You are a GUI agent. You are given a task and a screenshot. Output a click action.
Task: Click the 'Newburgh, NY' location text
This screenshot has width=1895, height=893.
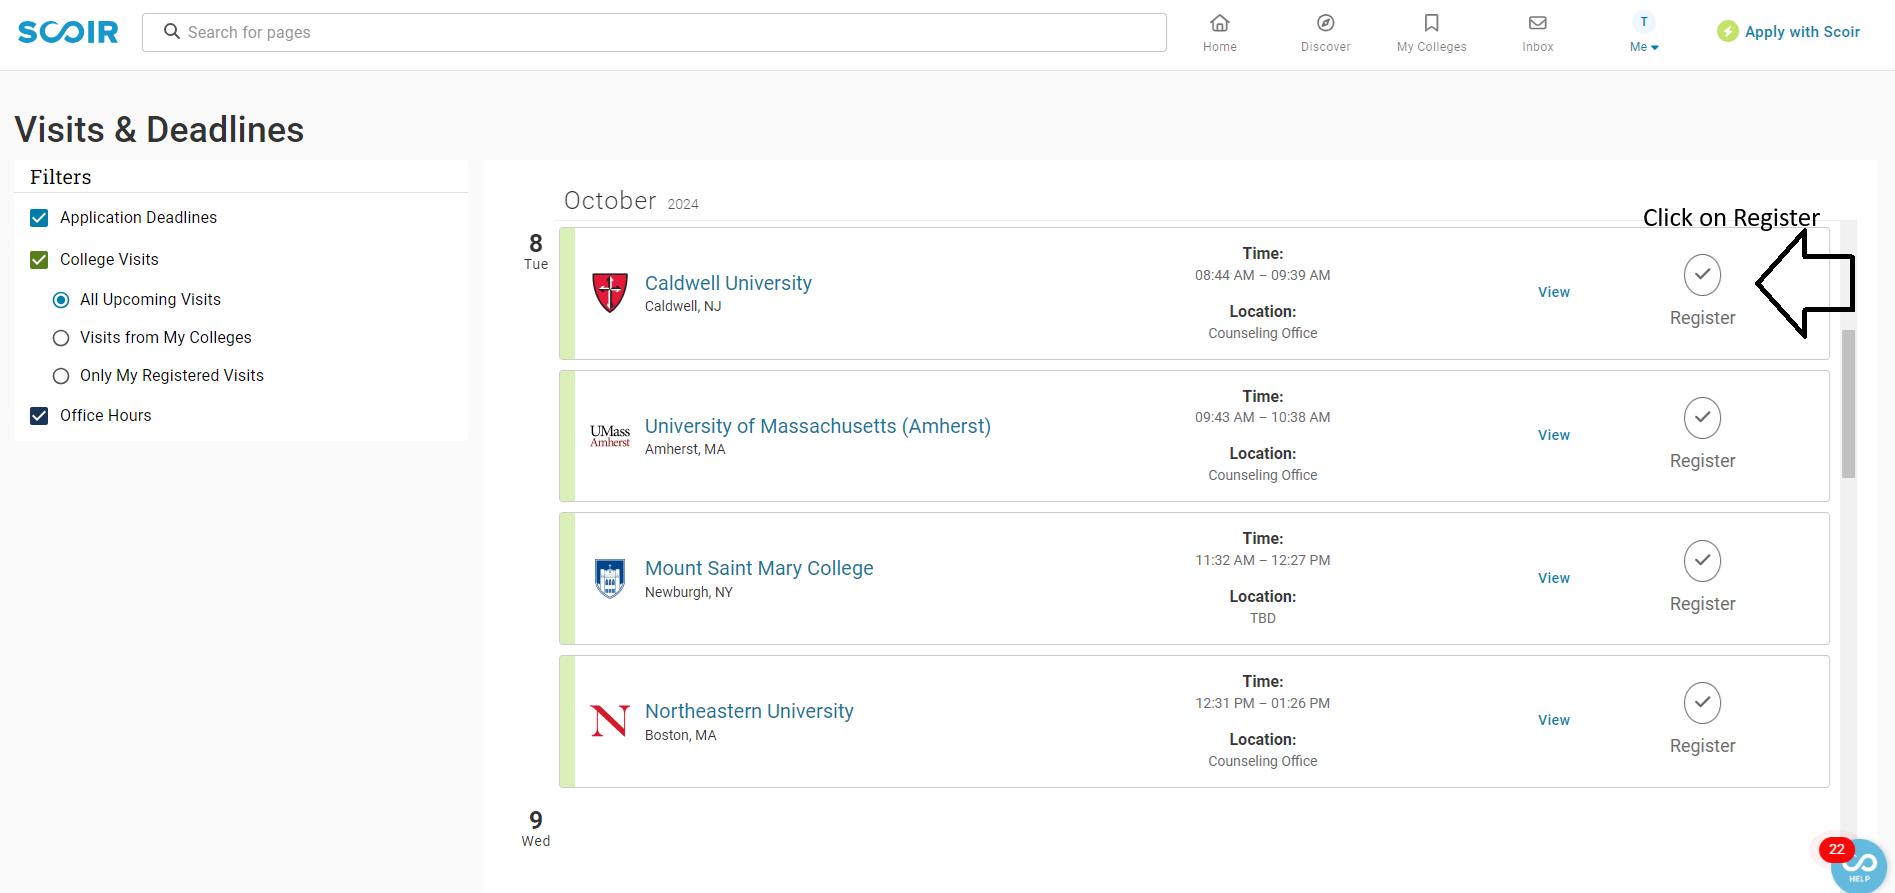coord(689,592)
